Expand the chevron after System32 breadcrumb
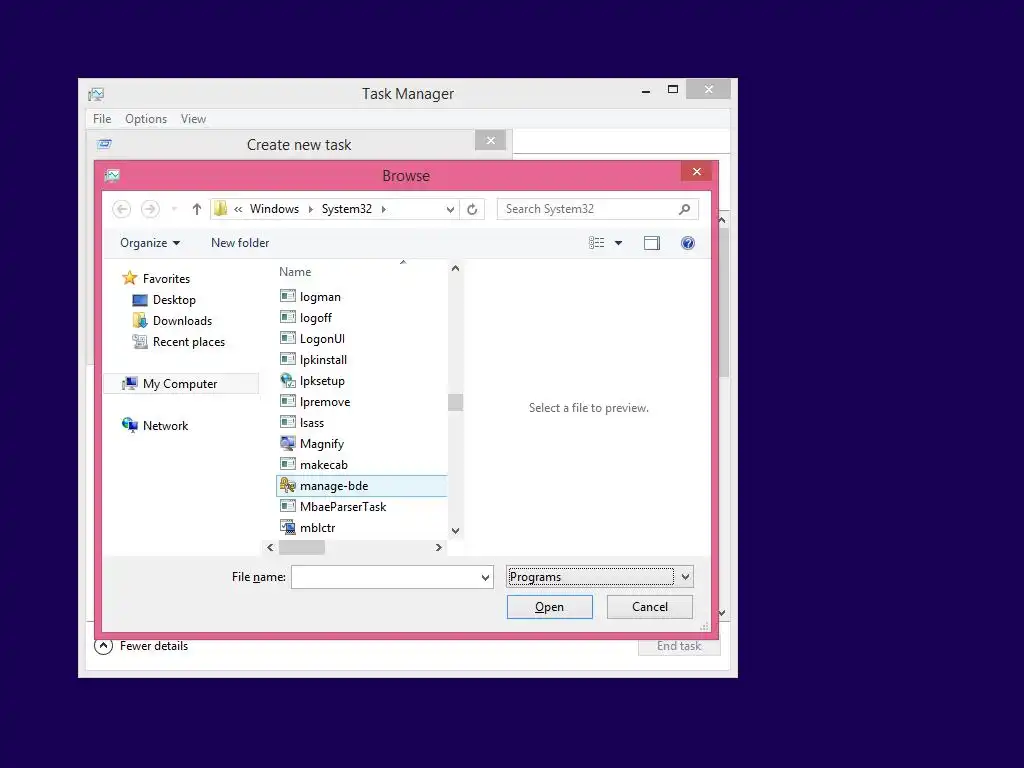 tap(383, 209)
